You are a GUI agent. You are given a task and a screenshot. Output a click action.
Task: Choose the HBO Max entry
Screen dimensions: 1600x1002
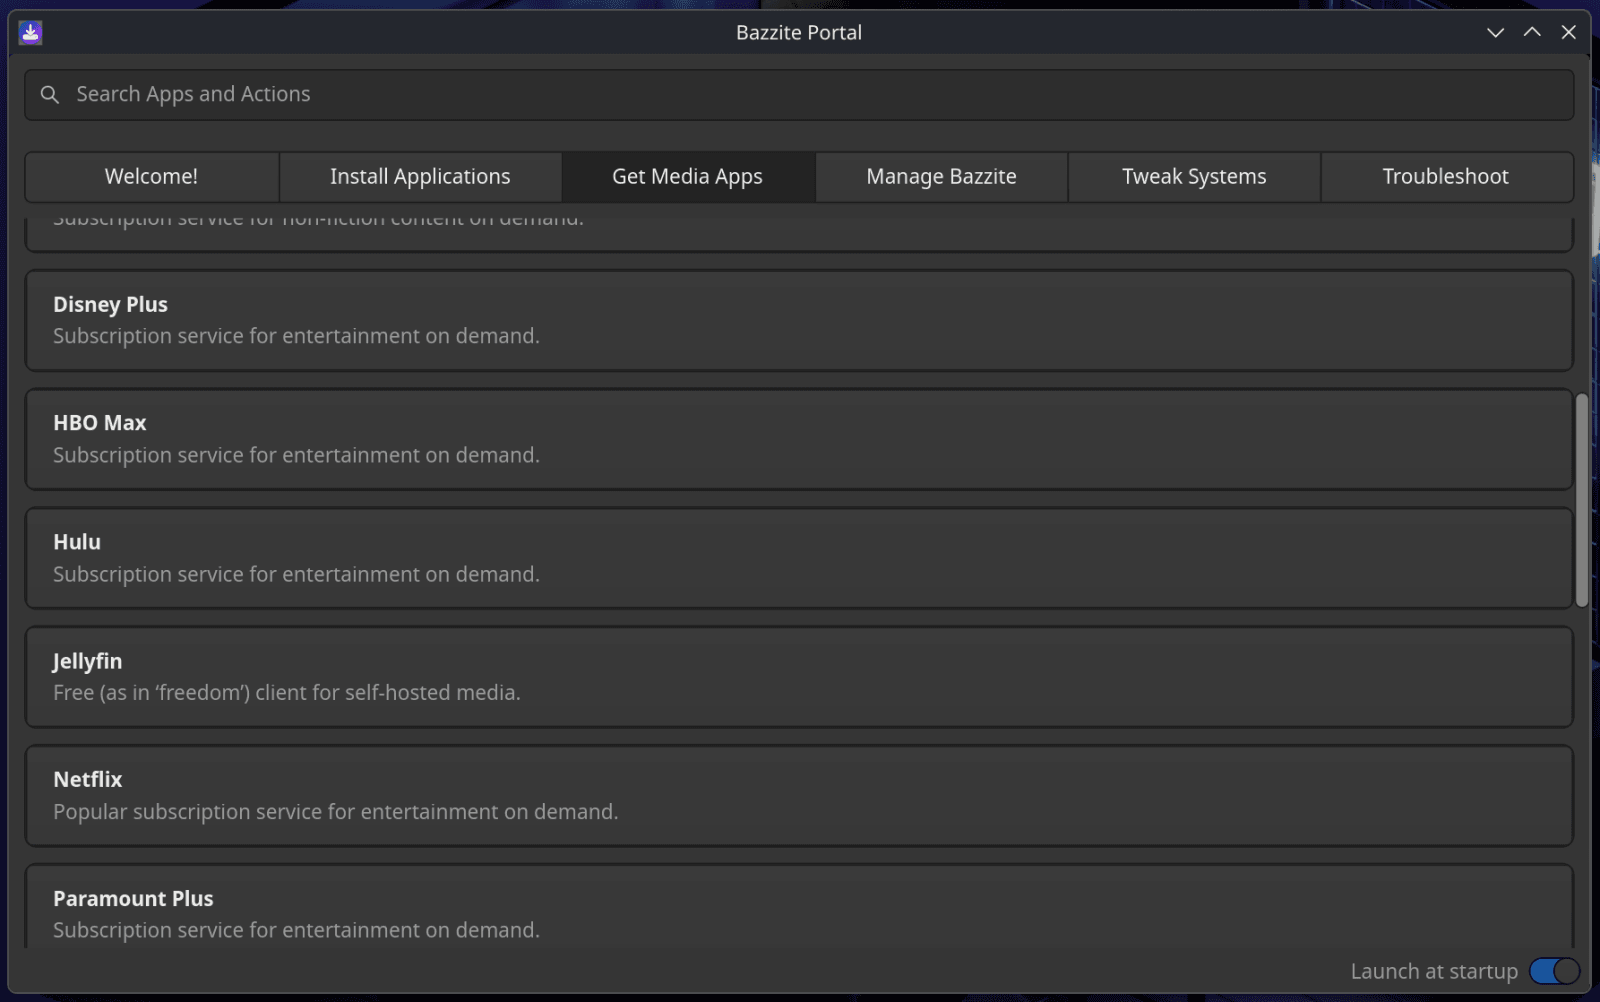[799, 439]
